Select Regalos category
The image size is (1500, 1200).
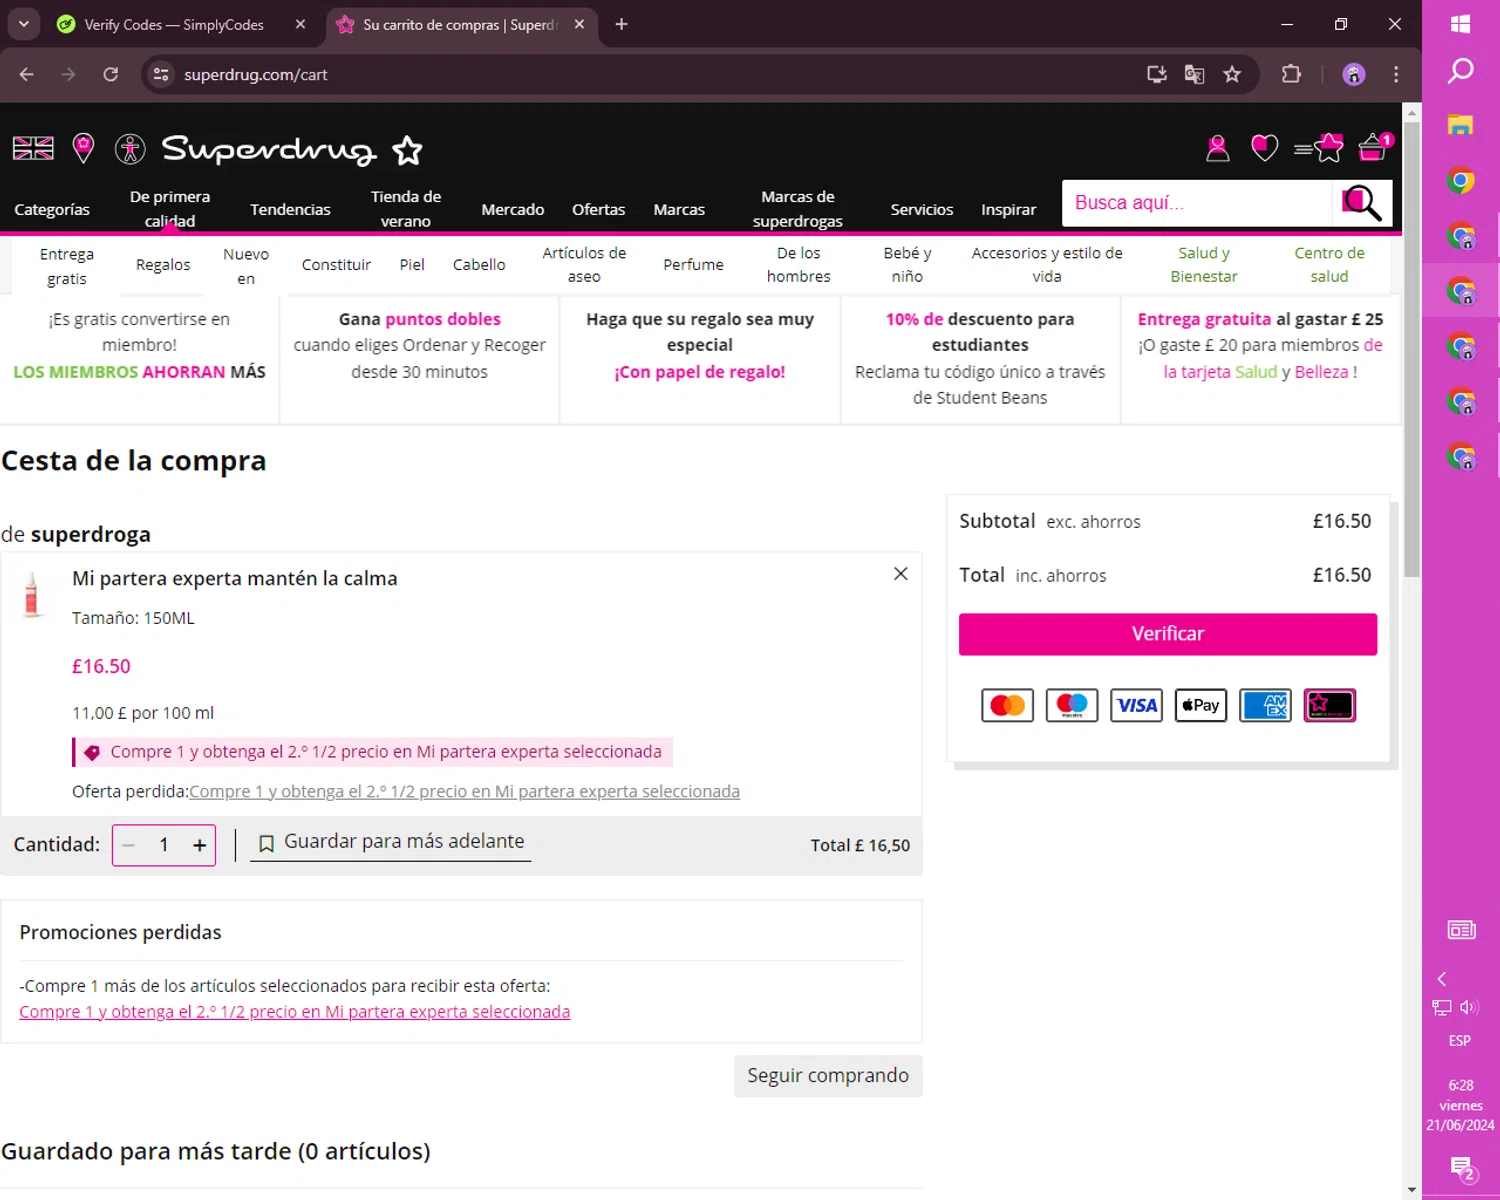click(x=163, y=265)
